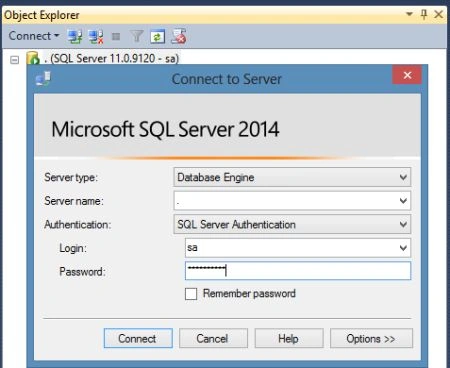Click inside the Password field

tap(298, 271)
